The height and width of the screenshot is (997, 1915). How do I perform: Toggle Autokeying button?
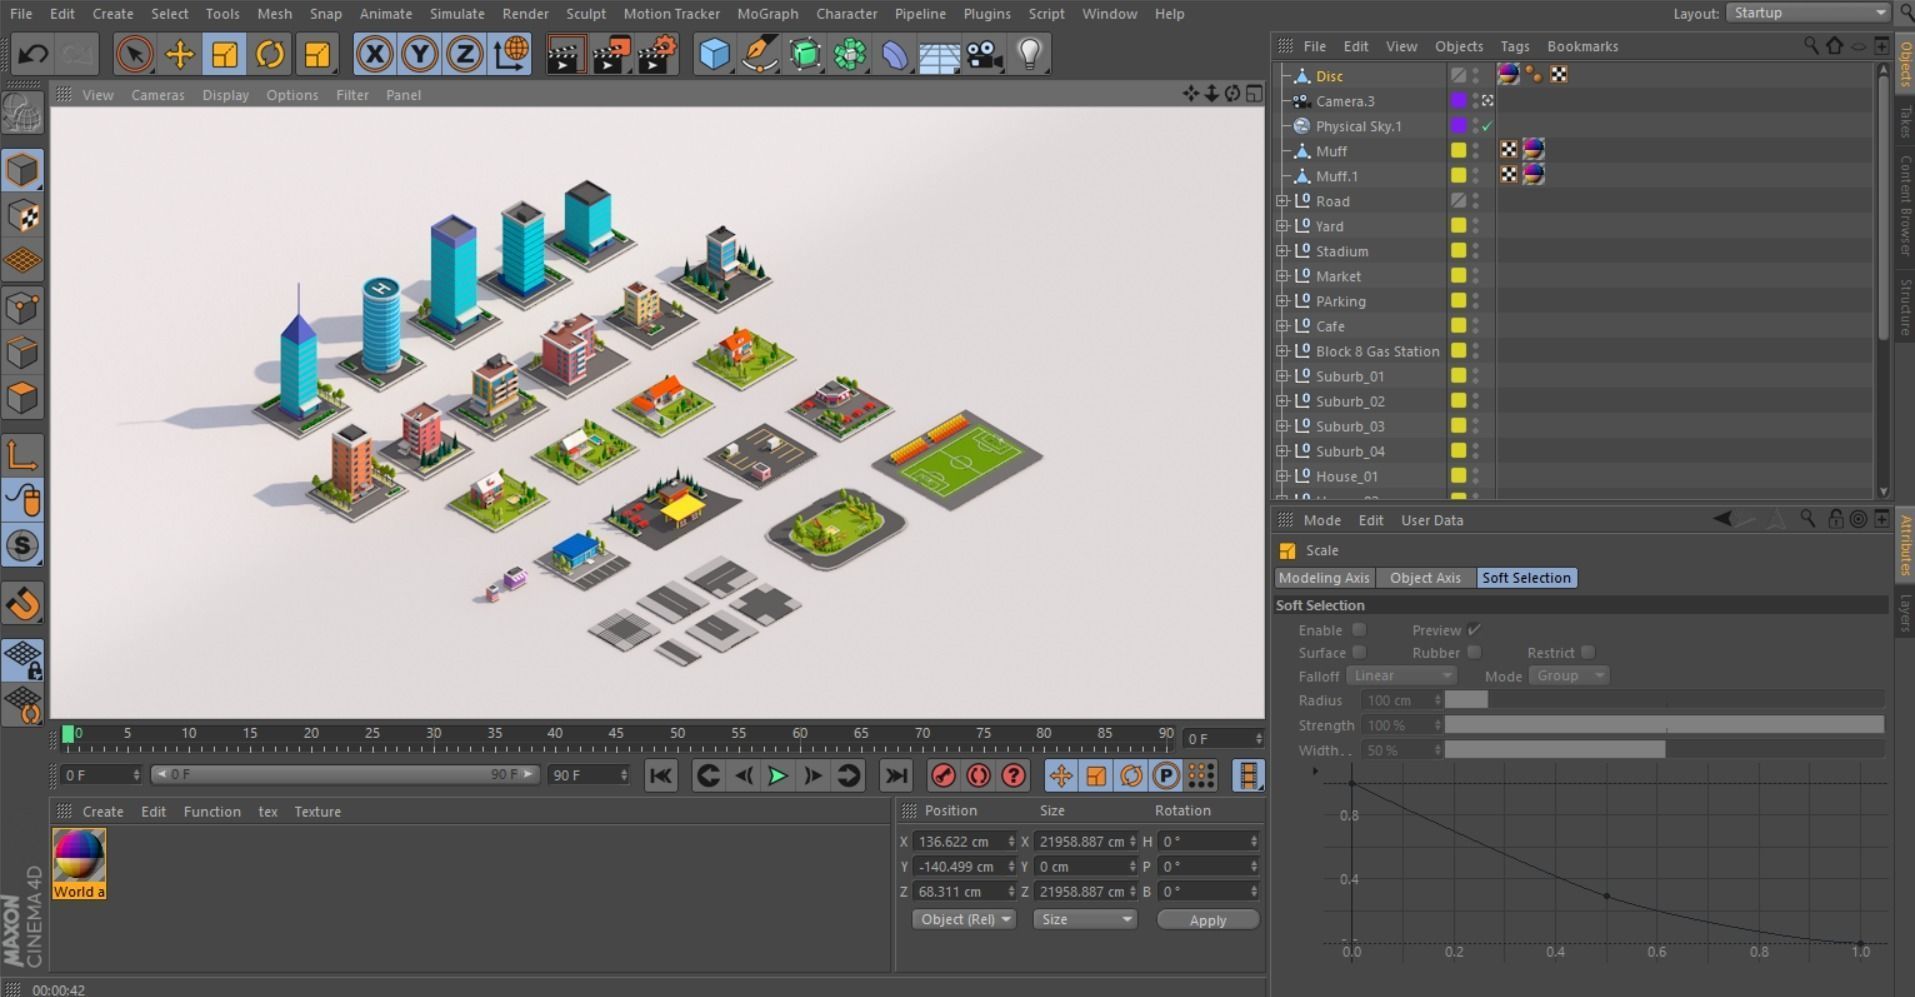point(978,776)
